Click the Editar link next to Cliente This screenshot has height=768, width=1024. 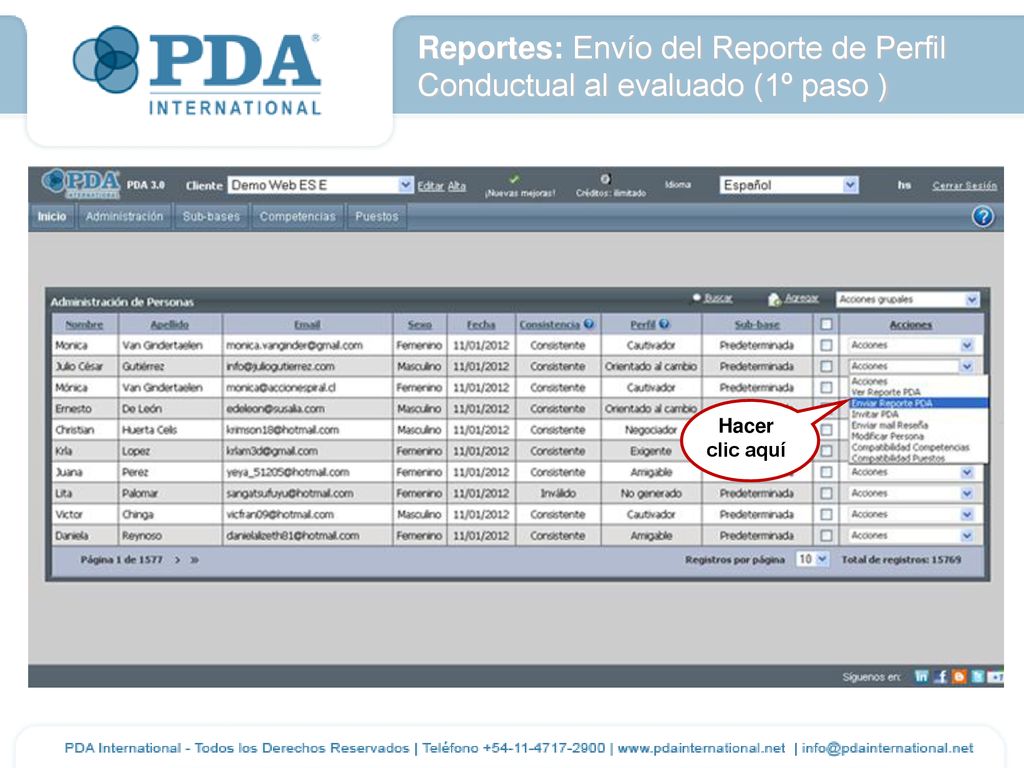click(x=430, y=185)
